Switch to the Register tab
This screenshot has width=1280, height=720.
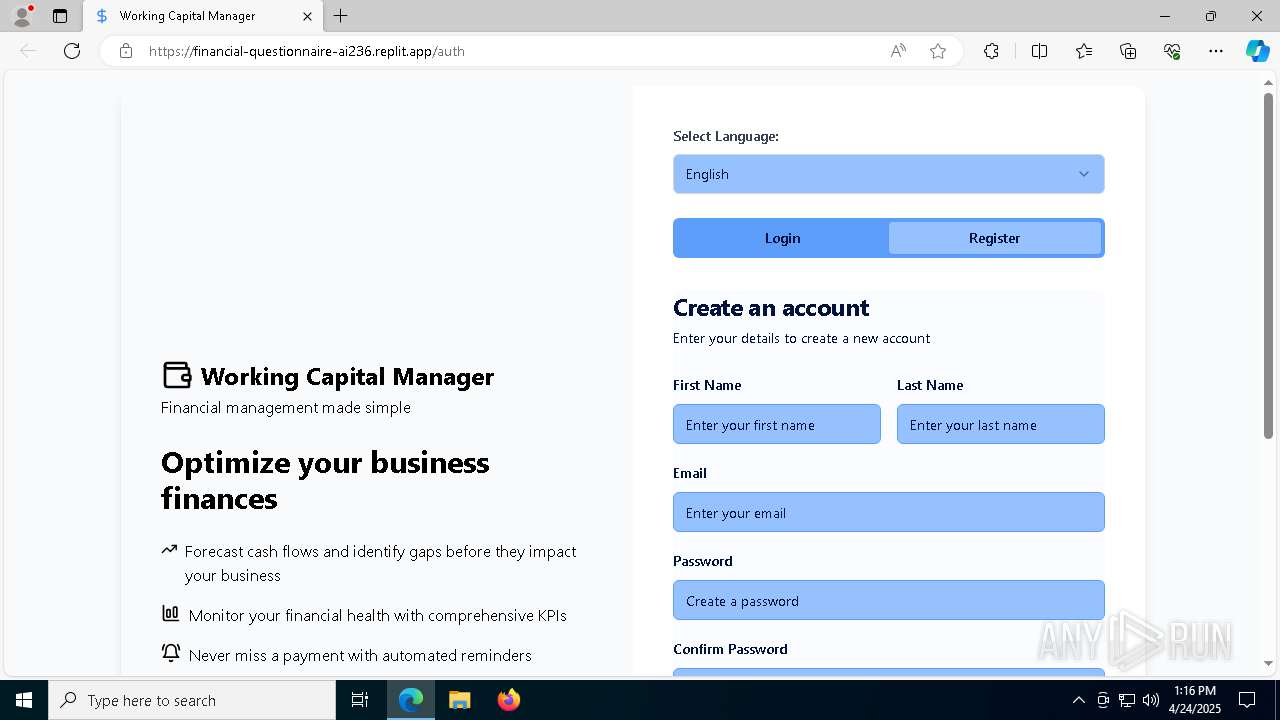994,238
